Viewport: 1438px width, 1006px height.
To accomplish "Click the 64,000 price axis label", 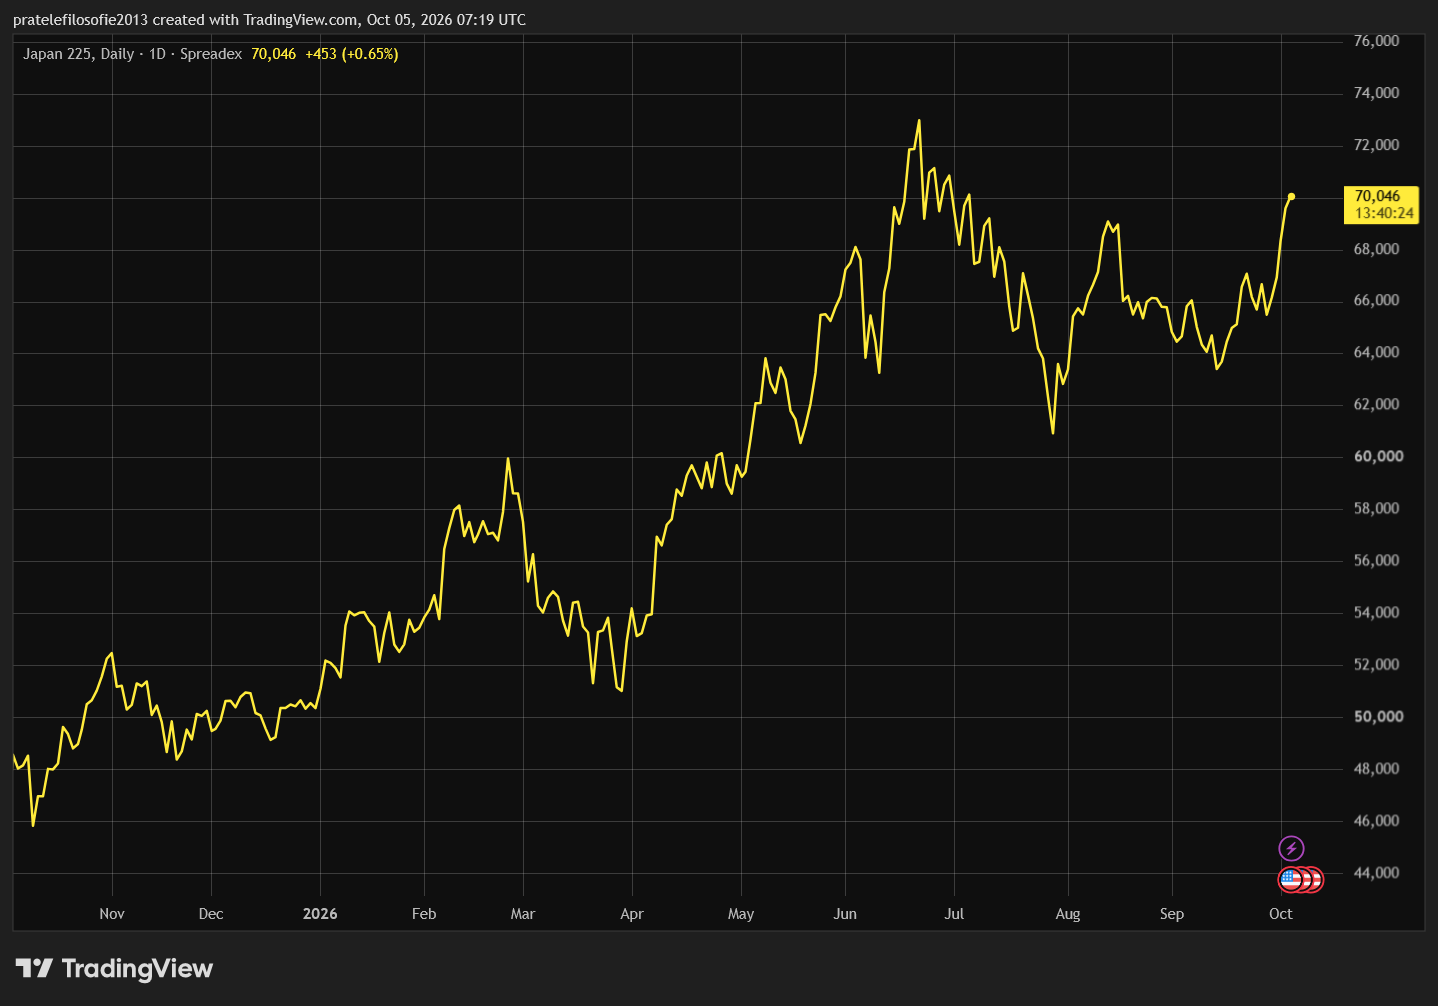I will [x=1376, y=353].
